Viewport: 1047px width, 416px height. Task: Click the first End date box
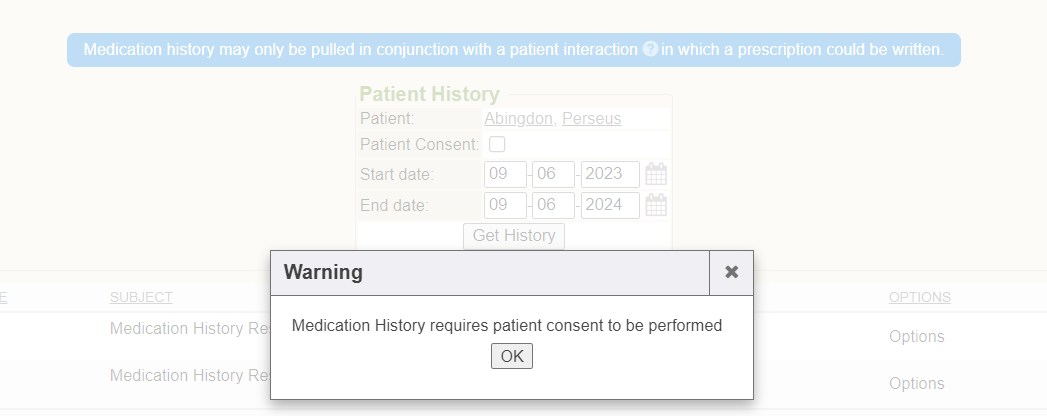[505, 205]
